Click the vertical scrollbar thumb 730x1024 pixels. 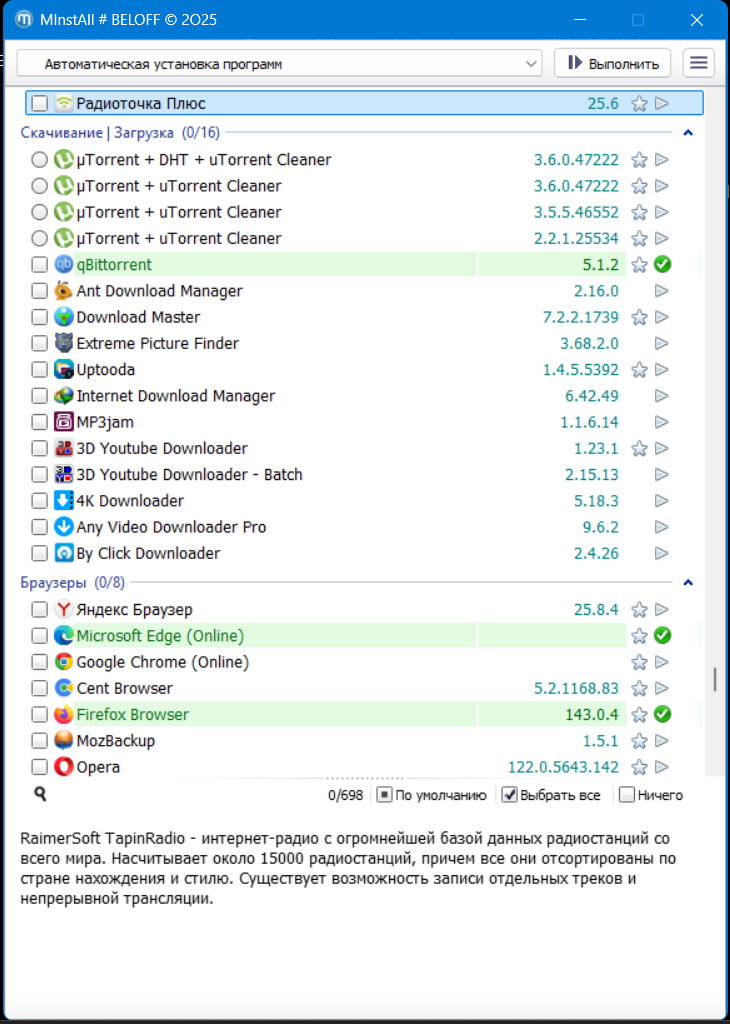coord(714,680)
